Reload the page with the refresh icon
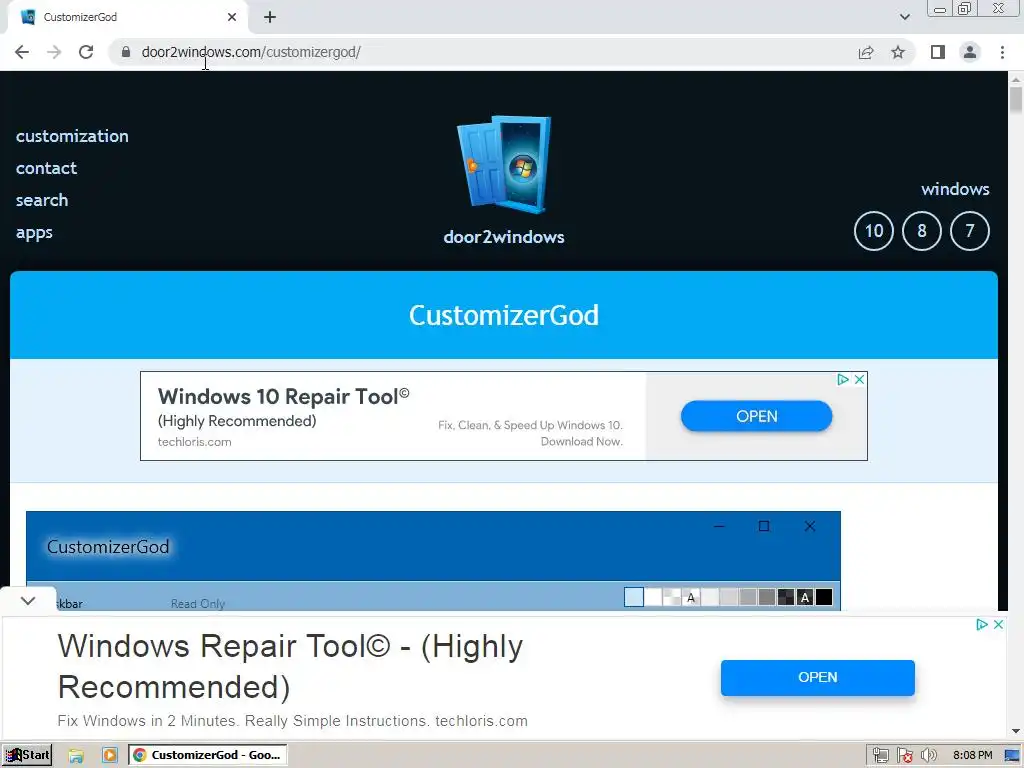Screen dimensions: 1024x768 pos(86,52)
